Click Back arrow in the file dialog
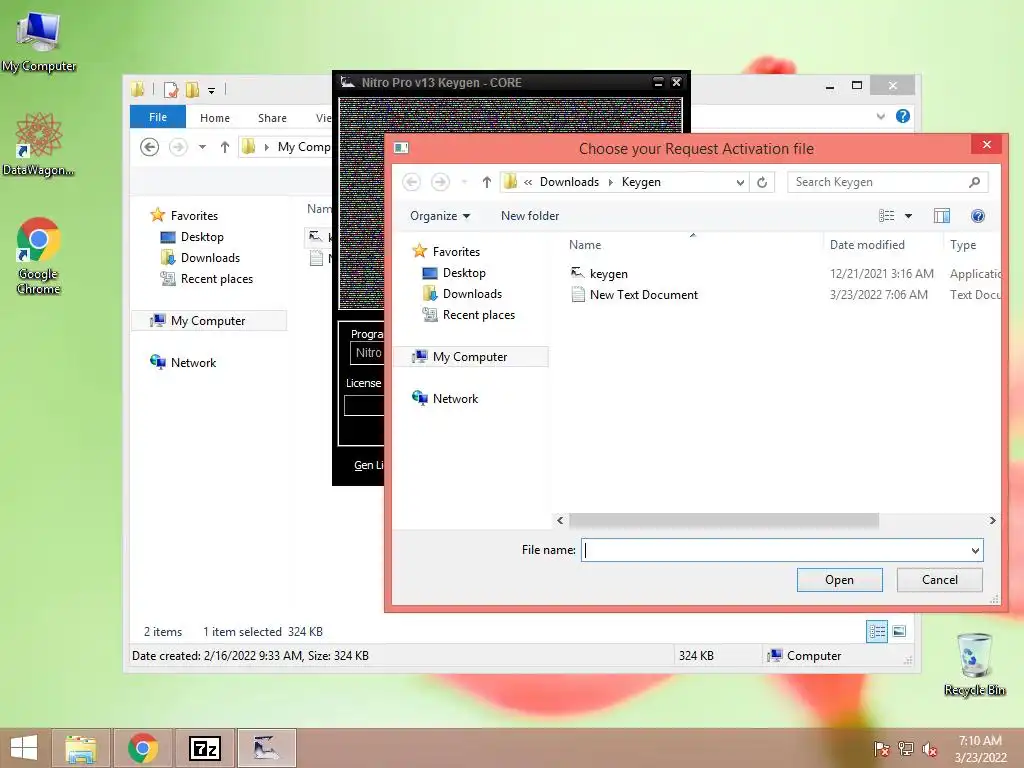The width and height of the screenshot is (1024, 768). (x=411, y=182)
